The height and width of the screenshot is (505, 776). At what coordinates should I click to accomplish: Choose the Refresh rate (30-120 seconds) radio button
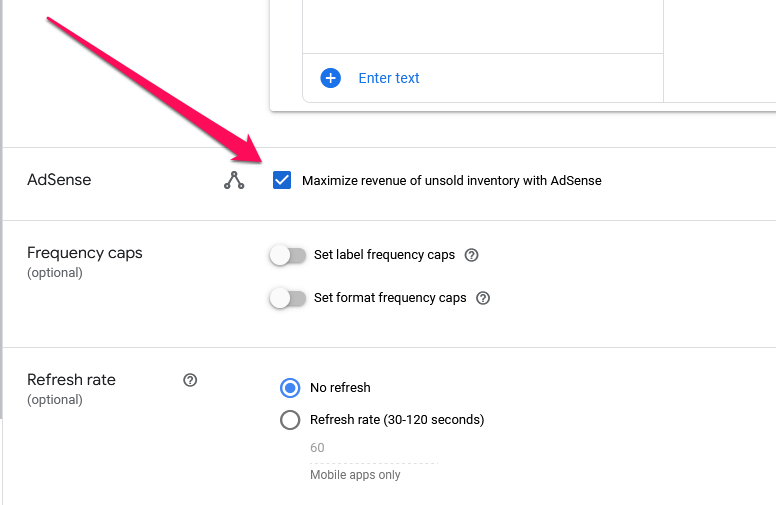pos(290,420)
